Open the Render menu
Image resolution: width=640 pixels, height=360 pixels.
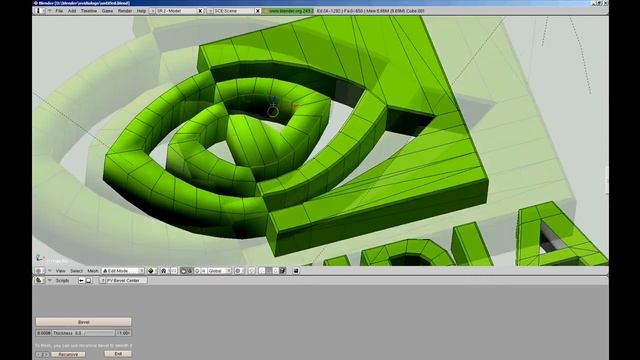pyautogui.click(x=125, y=11)
